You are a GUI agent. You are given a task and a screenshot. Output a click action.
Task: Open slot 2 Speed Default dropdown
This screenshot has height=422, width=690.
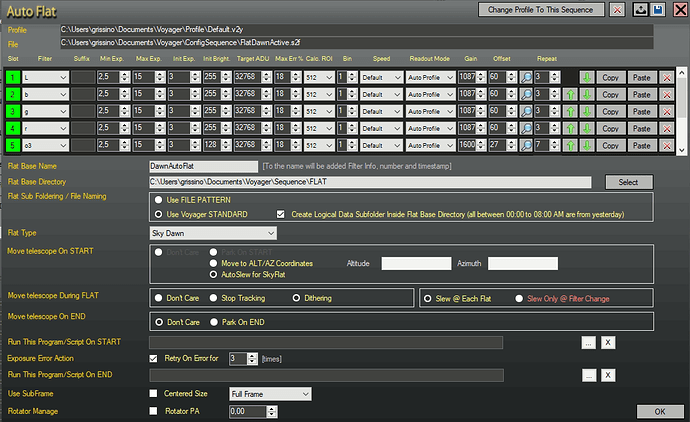381,94
